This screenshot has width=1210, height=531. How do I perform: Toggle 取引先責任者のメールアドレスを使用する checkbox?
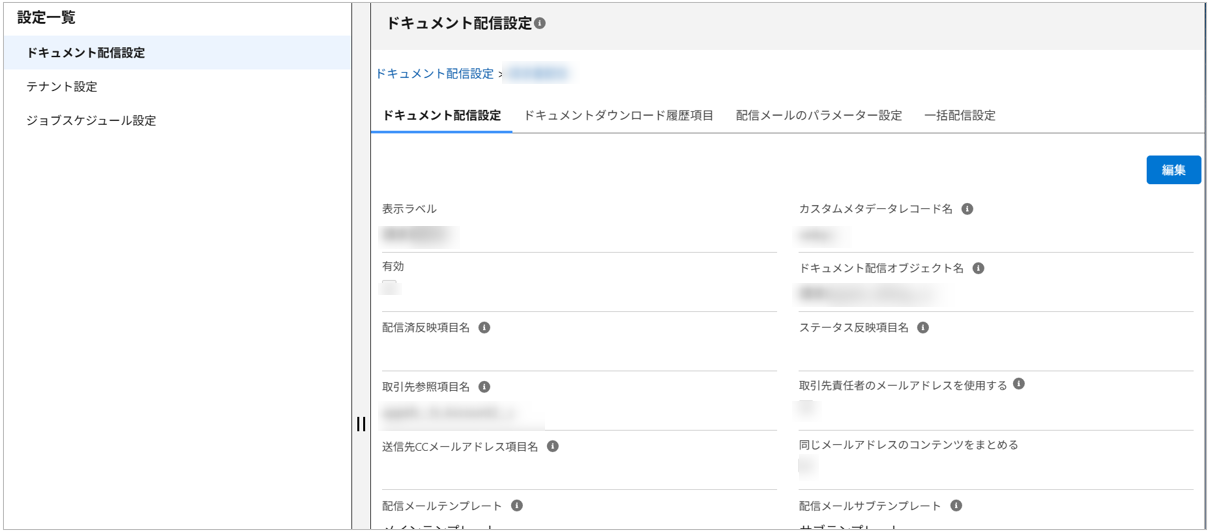[806, 407]
